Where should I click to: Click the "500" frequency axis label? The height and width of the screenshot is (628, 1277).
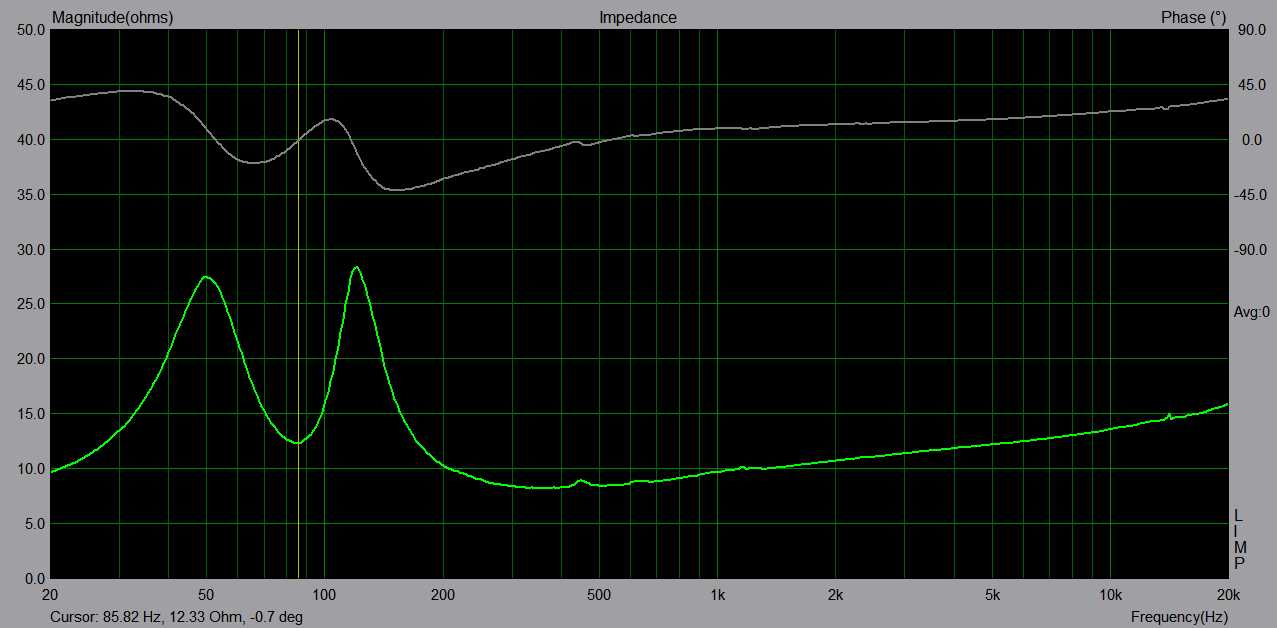click(598, 594)
